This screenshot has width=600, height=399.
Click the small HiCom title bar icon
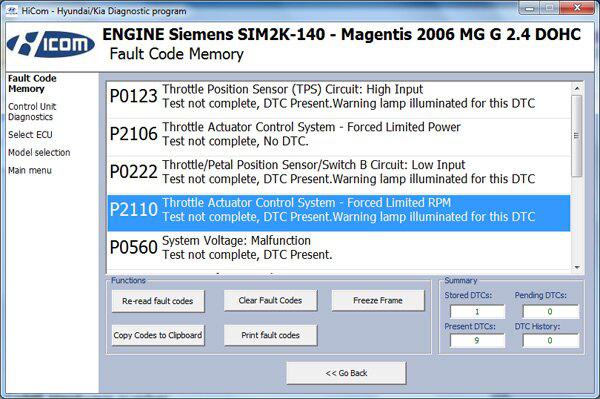tap(11, 10)
